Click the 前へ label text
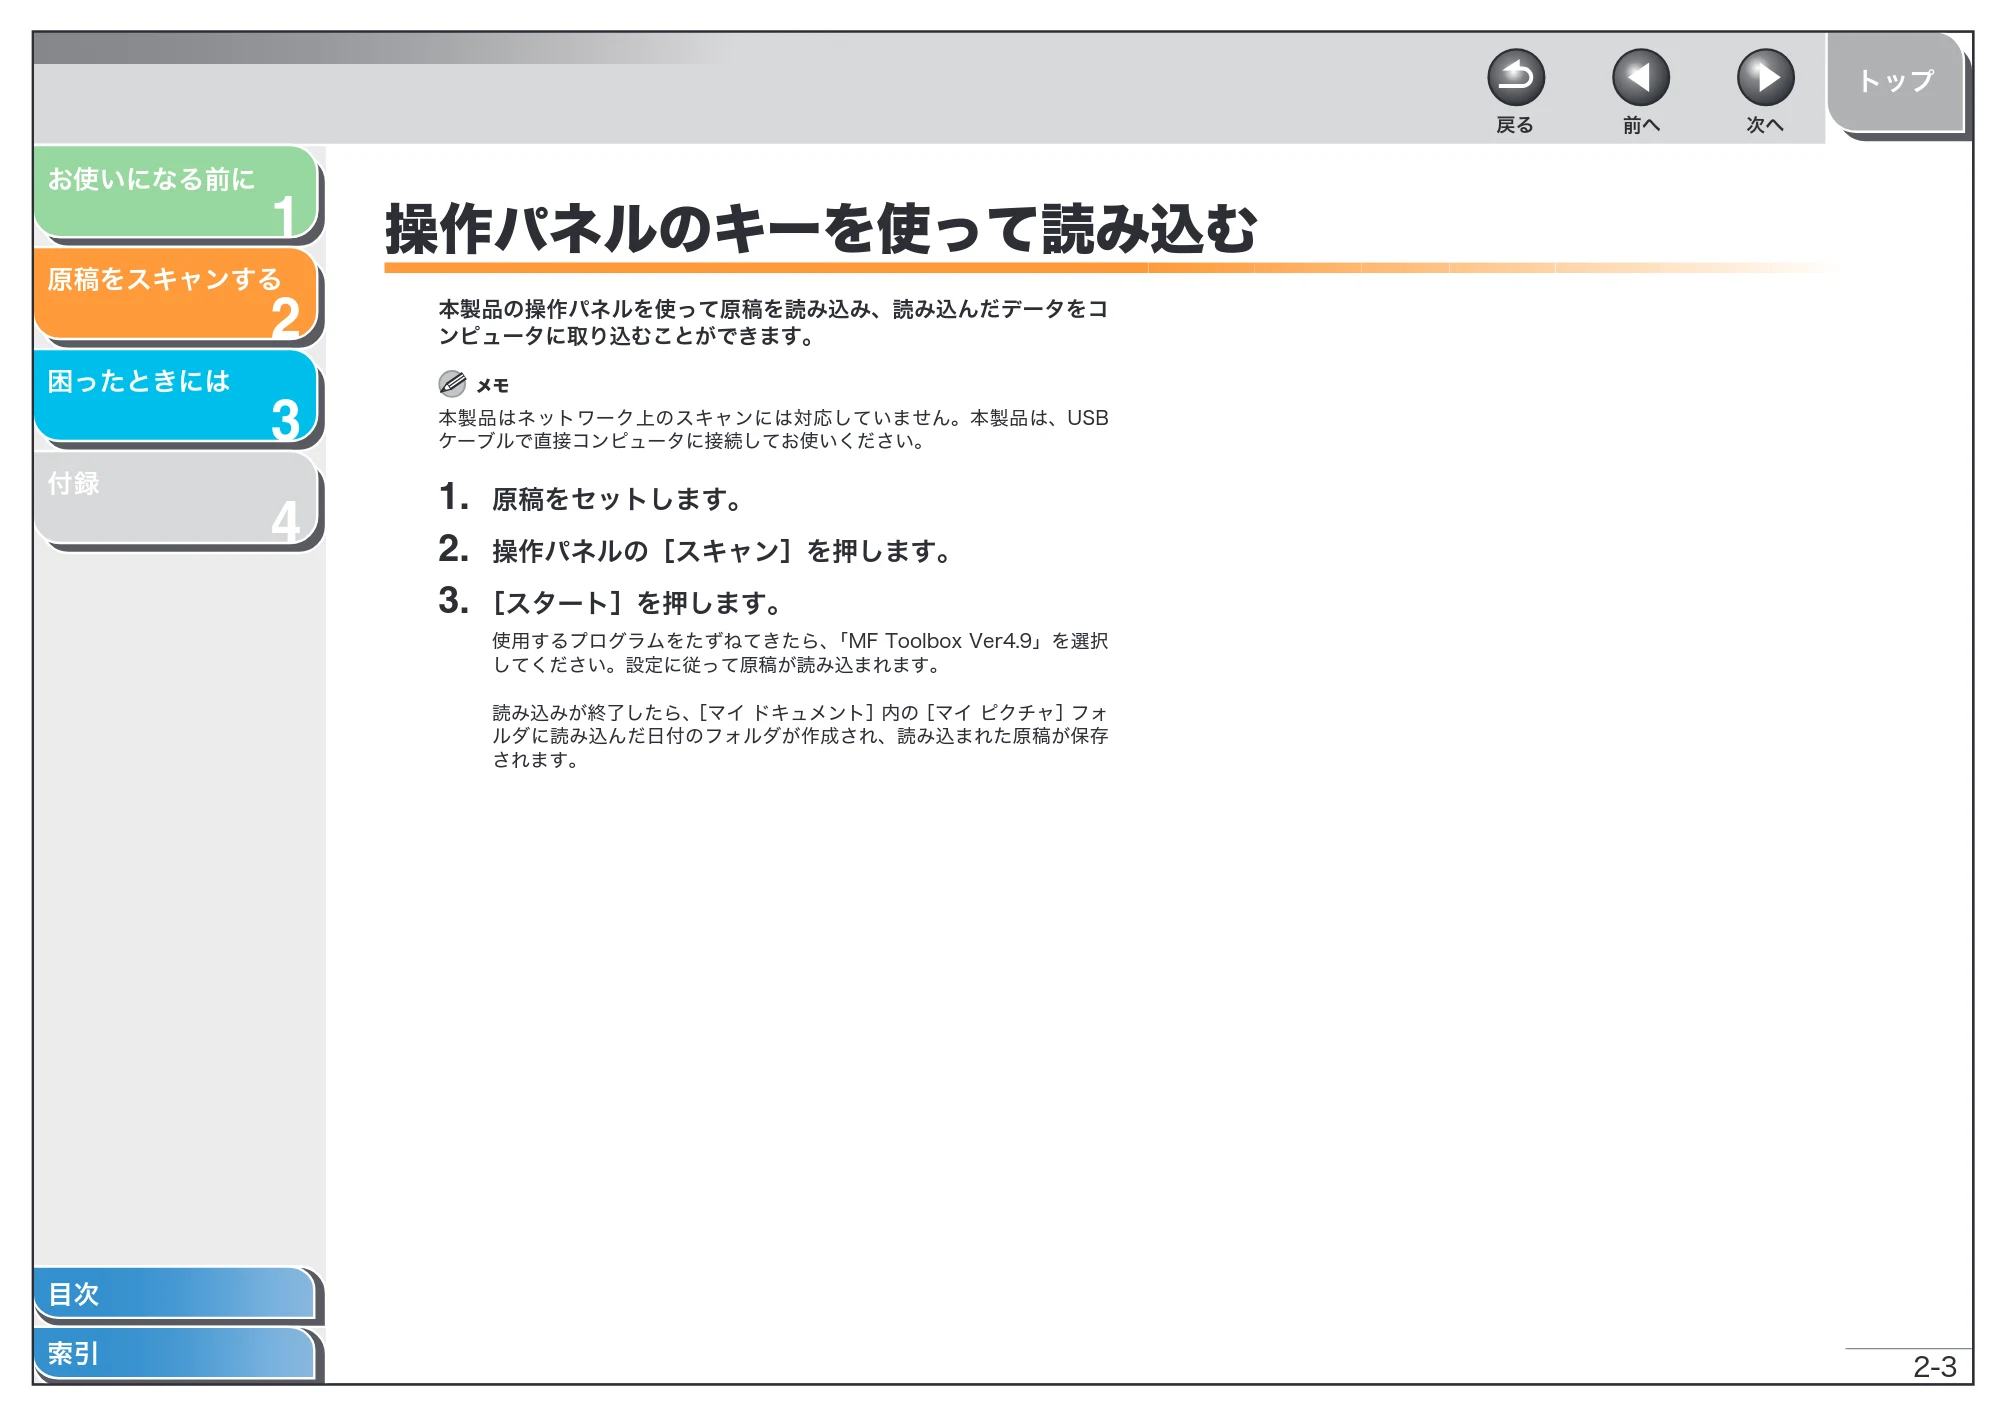This screenshot has height=1415, width=2000. [x=1640, y=125]
